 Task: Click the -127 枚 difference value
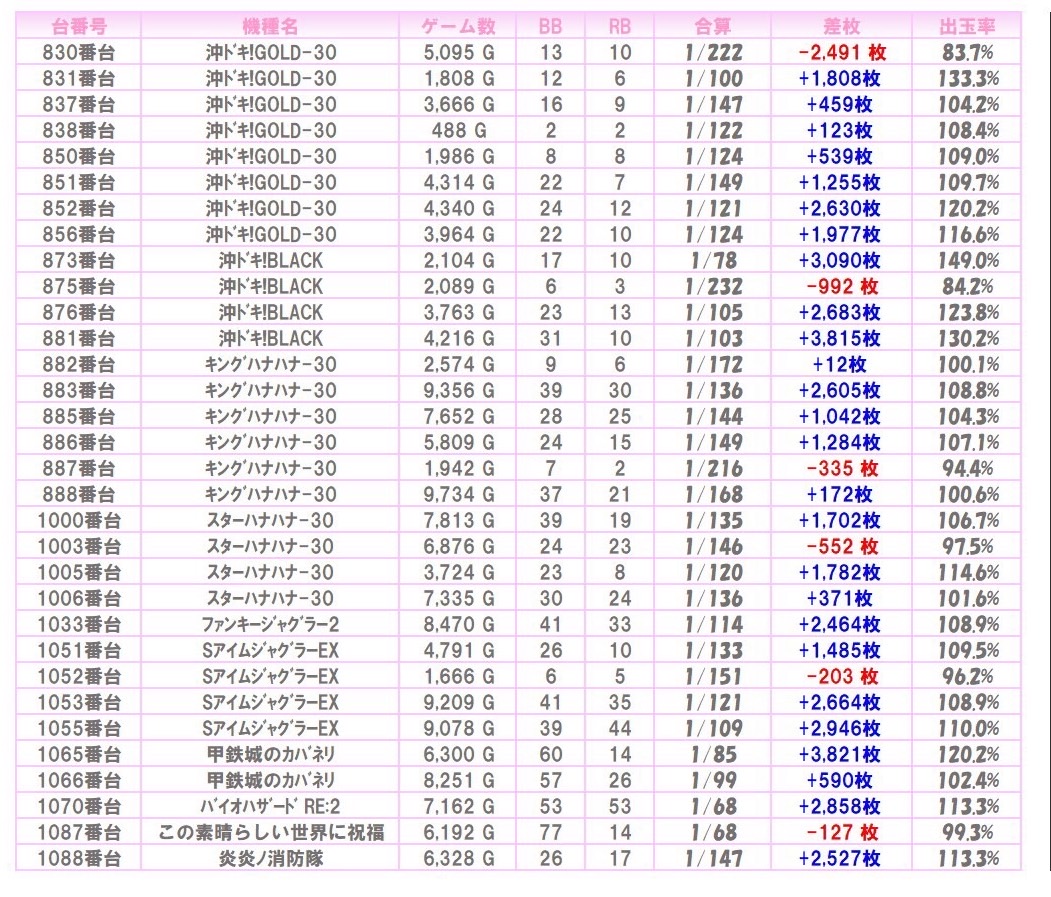[x=842, y=833]
